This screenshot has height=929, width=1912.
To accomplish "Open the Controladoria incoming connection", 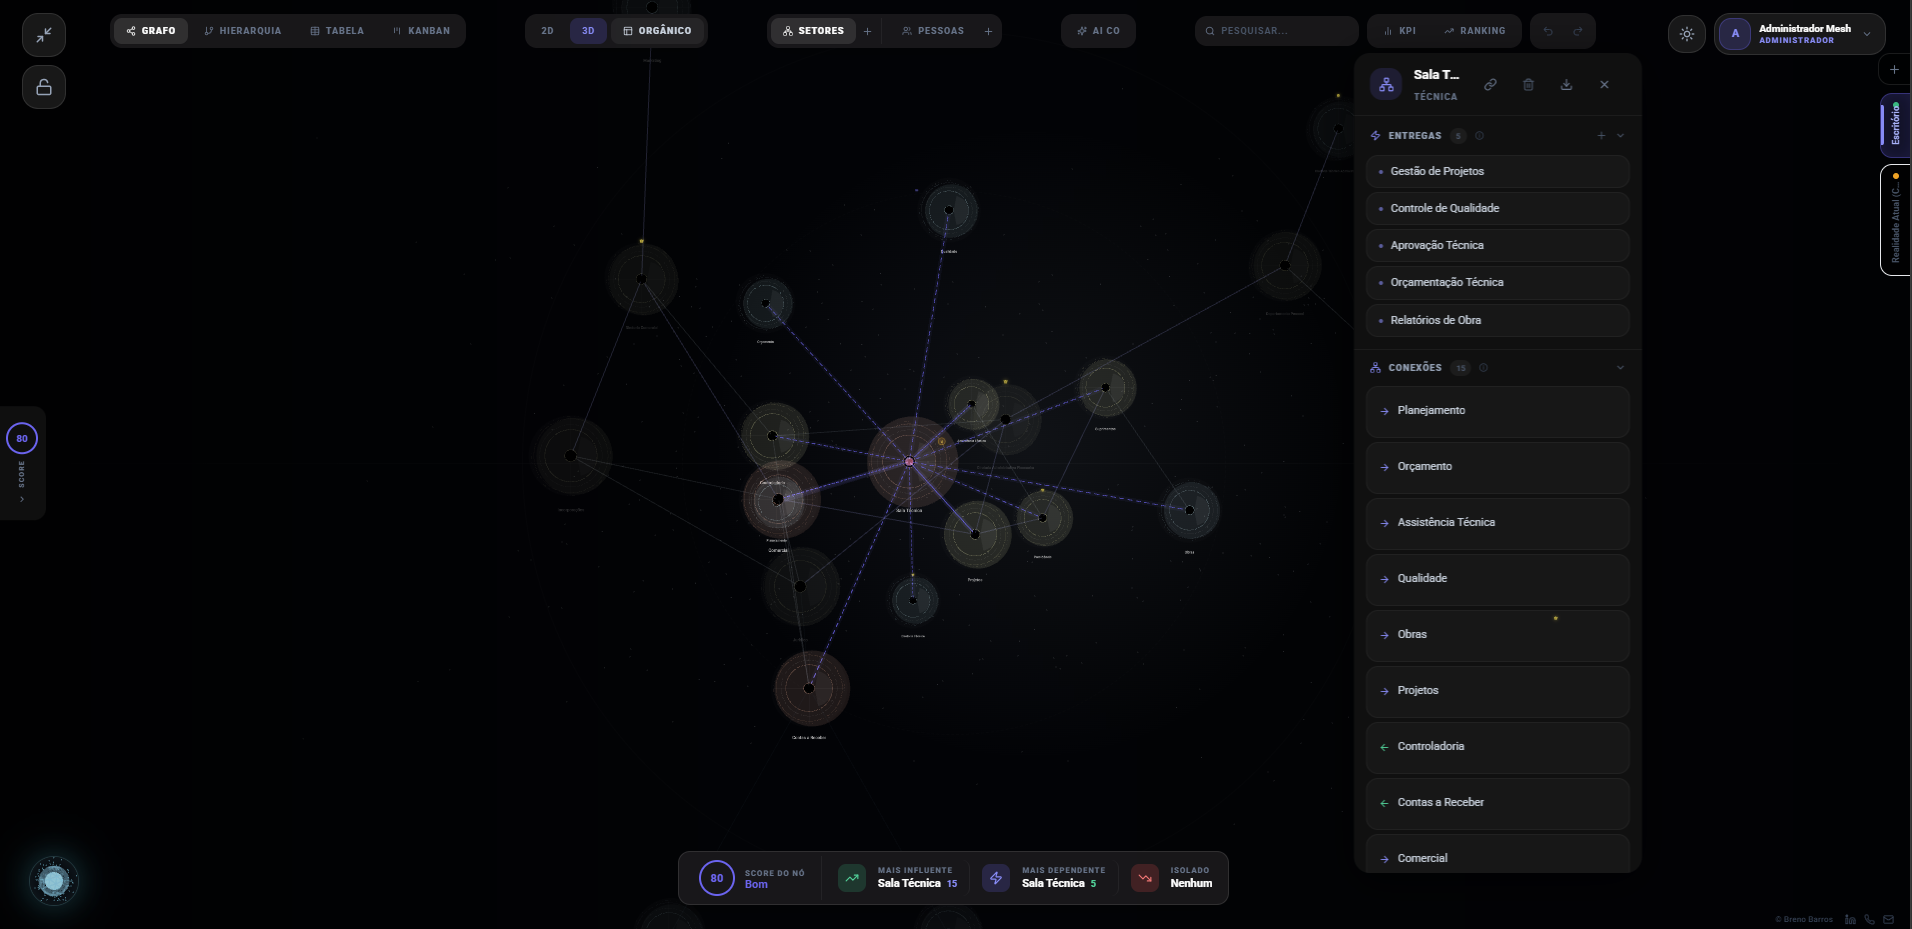I will (1497, 747).
